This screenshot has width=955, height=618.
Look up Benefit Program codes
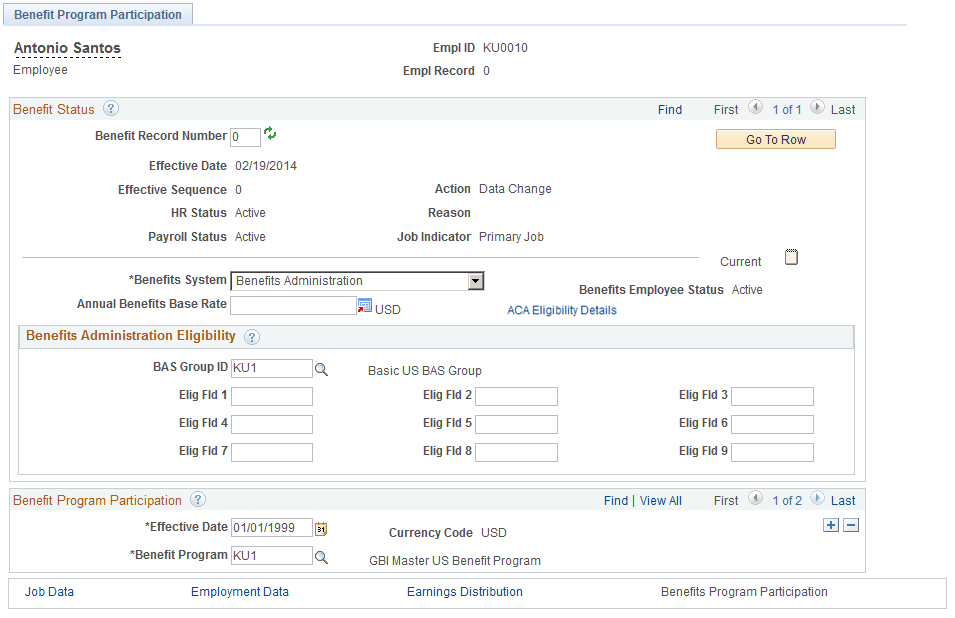(320, 555)
